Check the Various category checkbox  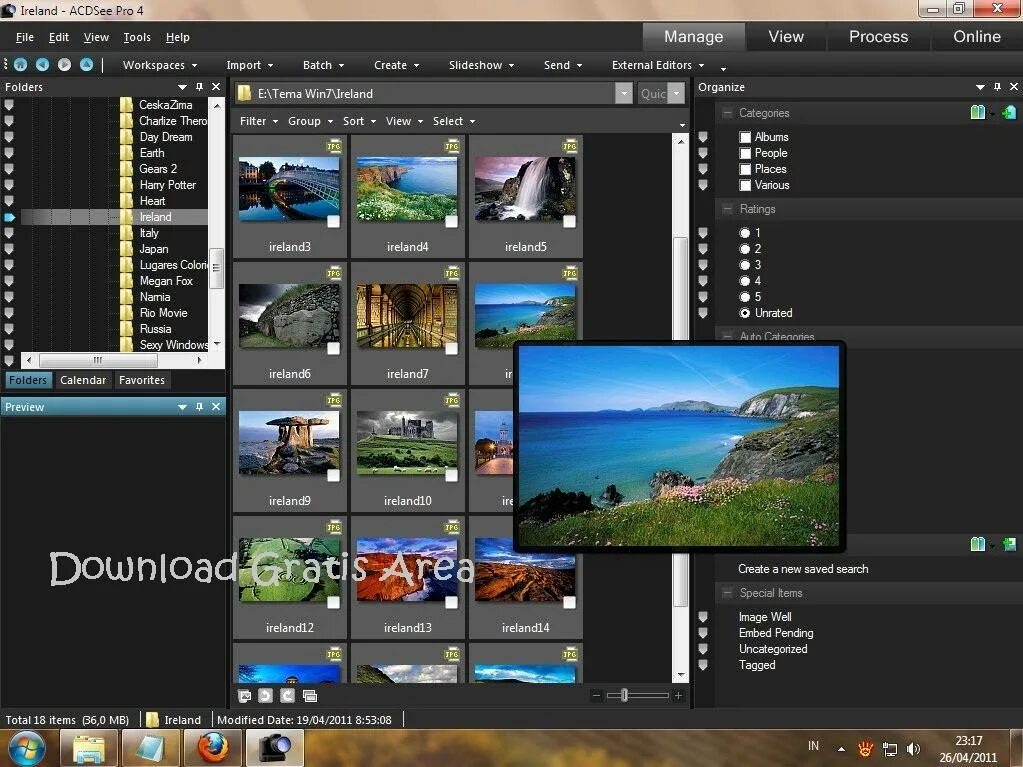[745, 185]
